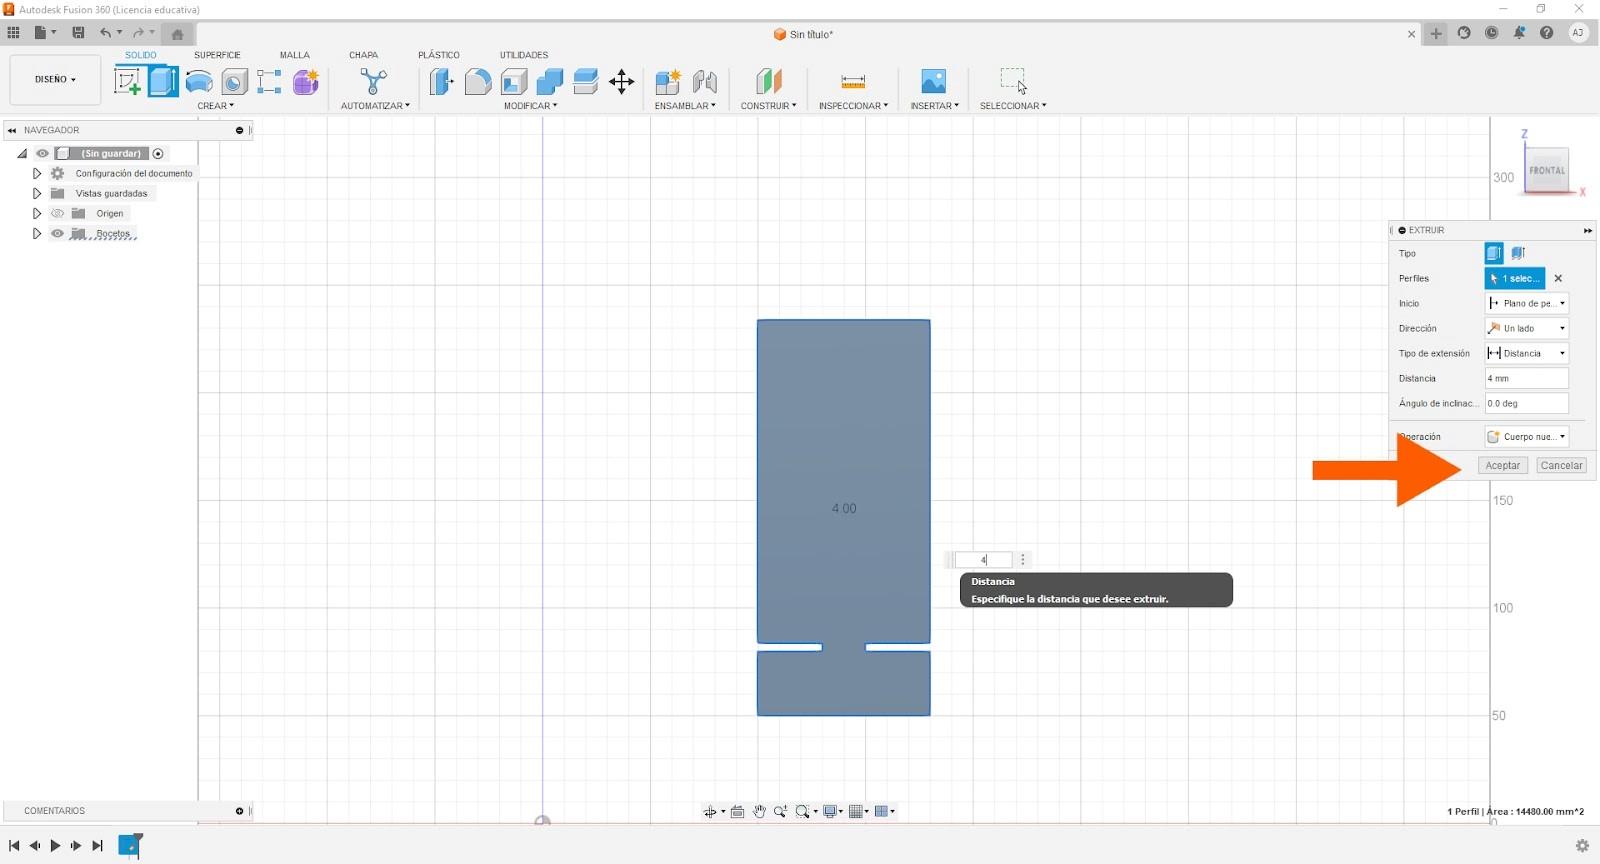This screenshot has width=1600, height=864.
Task: Activate the root component radio button
Action: [158, 154]
